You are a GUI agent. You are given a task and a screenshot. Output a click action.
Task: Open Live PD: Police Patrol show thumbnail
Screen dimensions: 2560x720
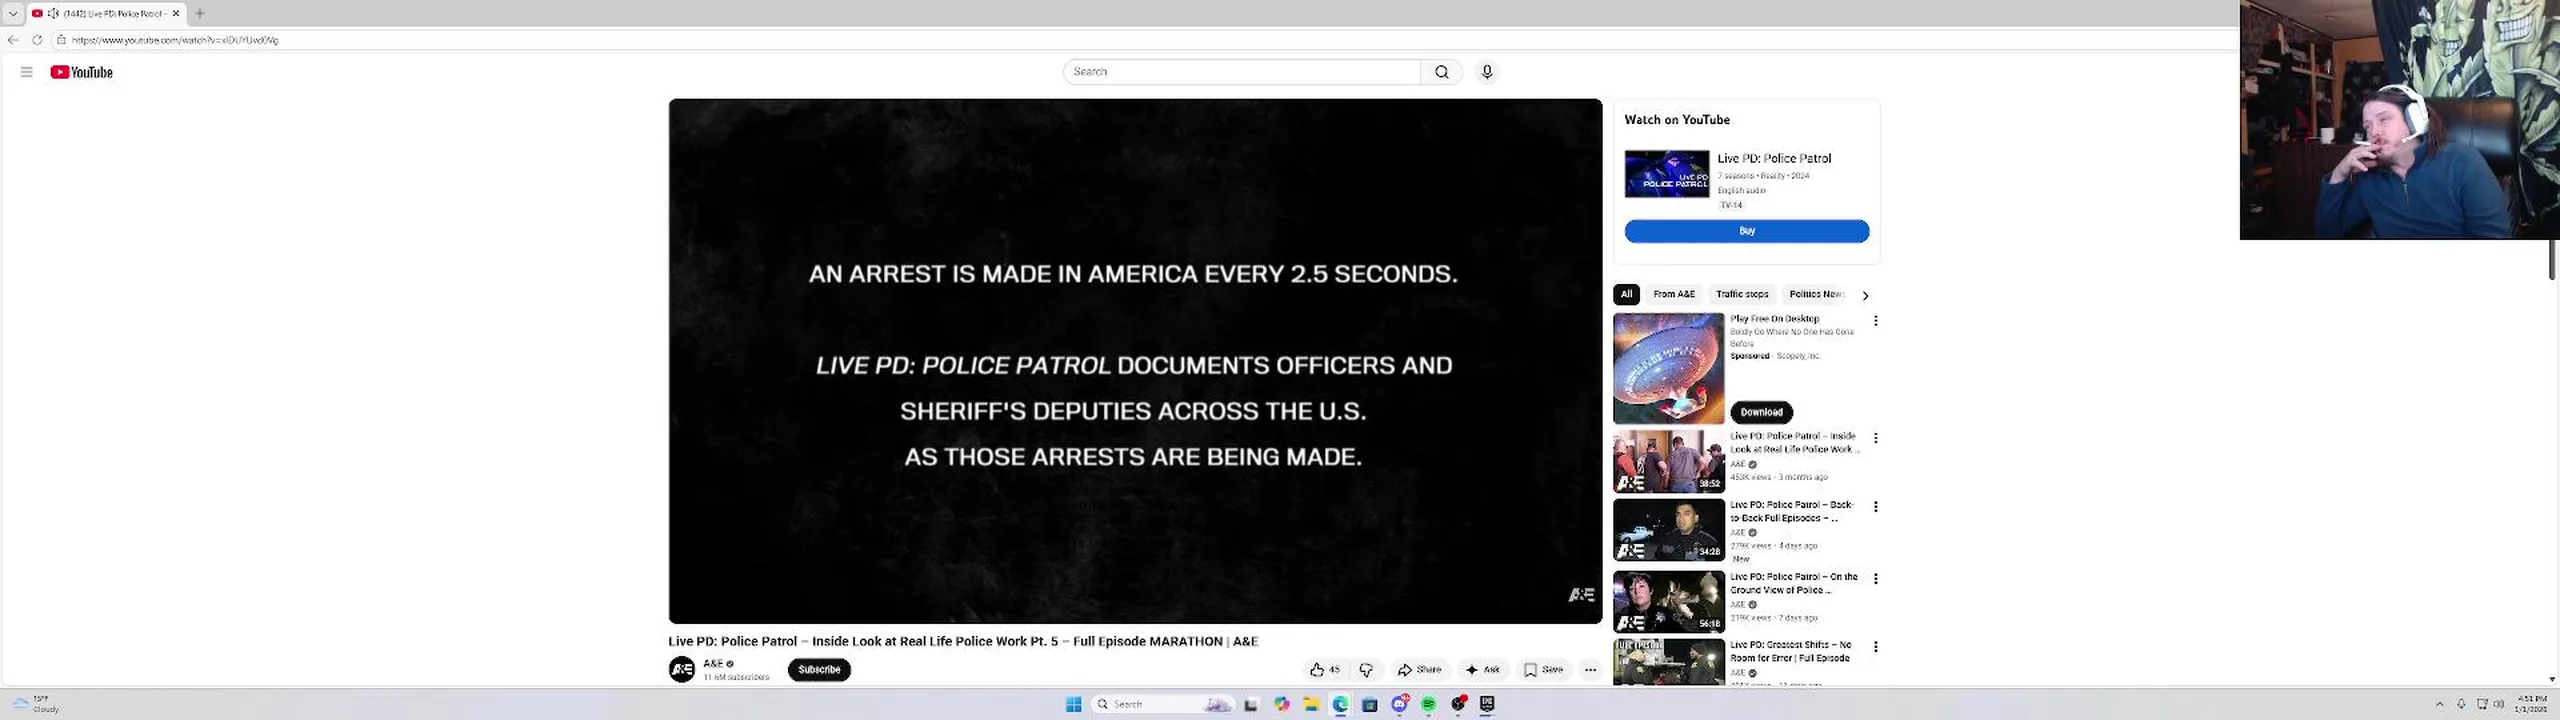tap(1667, 174)
